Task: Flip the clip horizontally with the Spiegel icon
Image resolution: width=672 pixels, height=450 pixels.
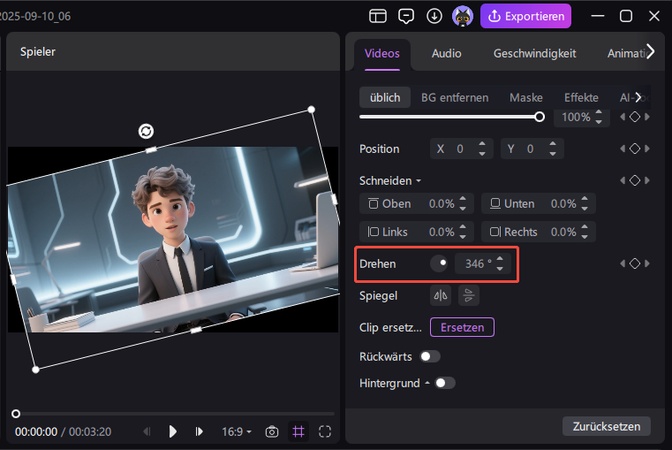Action: coord(441,295)
